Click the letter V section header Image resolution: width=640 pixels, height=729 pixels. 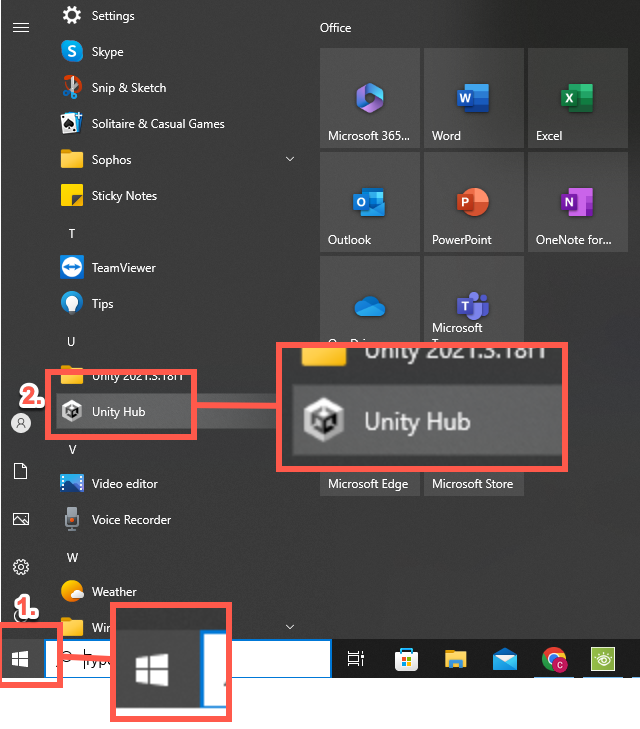tap(72, 450)
